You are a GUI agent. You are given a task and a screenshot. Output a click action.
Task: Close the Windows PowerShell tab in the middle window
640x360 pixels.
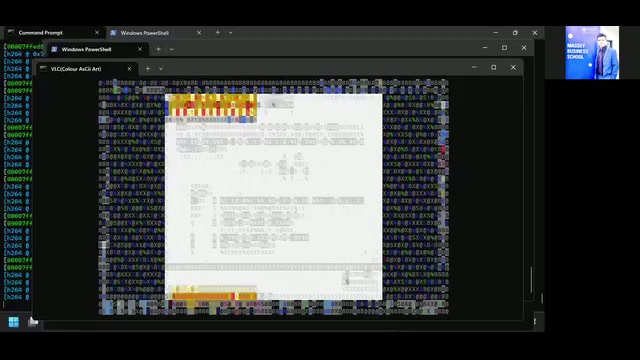tap(140, 49)
